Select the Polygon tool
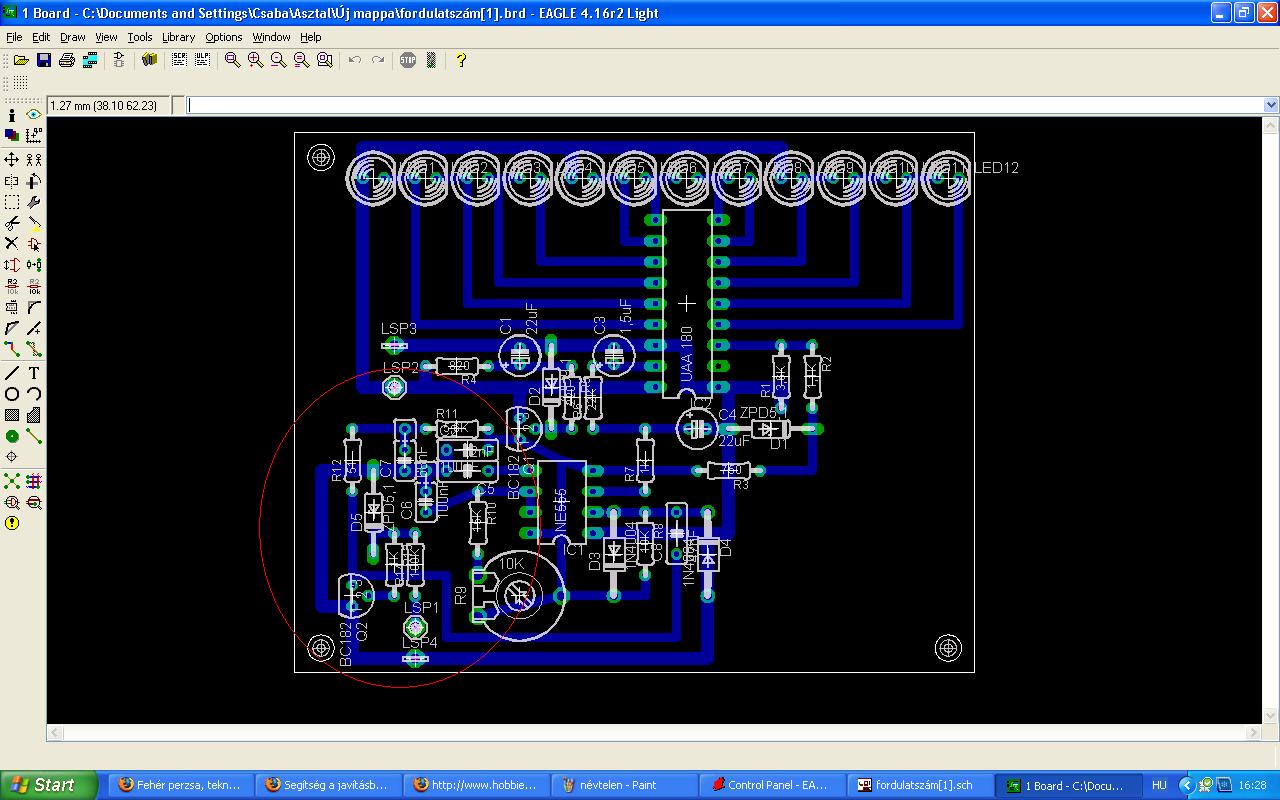This screenshot has height=800, width=1280. 34,415
